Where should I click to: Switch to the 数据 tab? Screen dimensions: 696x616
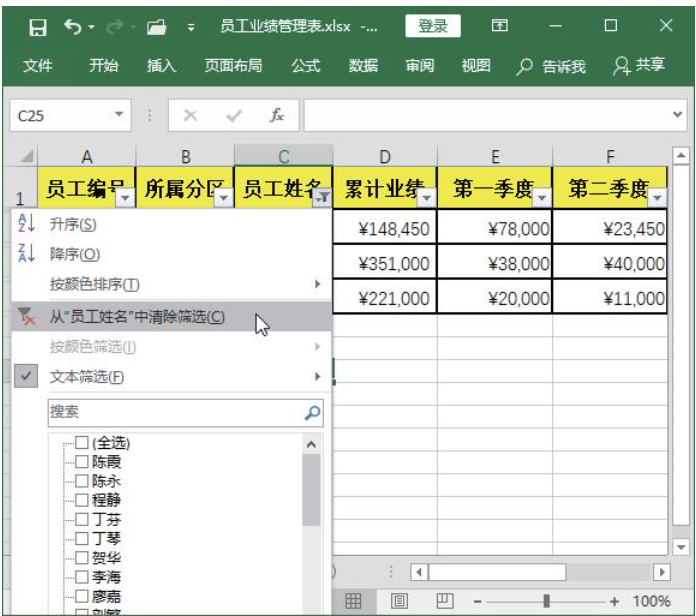[x=363, y=66]
